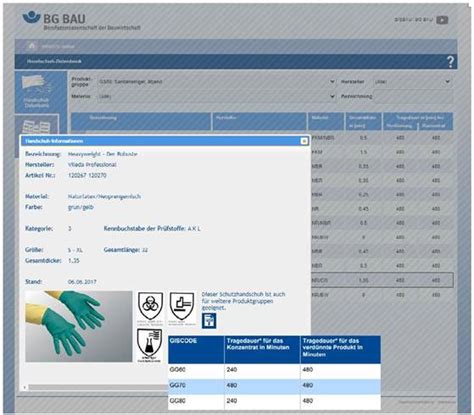This screenshot has height=415, width=474.
Task: Select the GG70 row in GISCODE table
Action: point(274,386)
